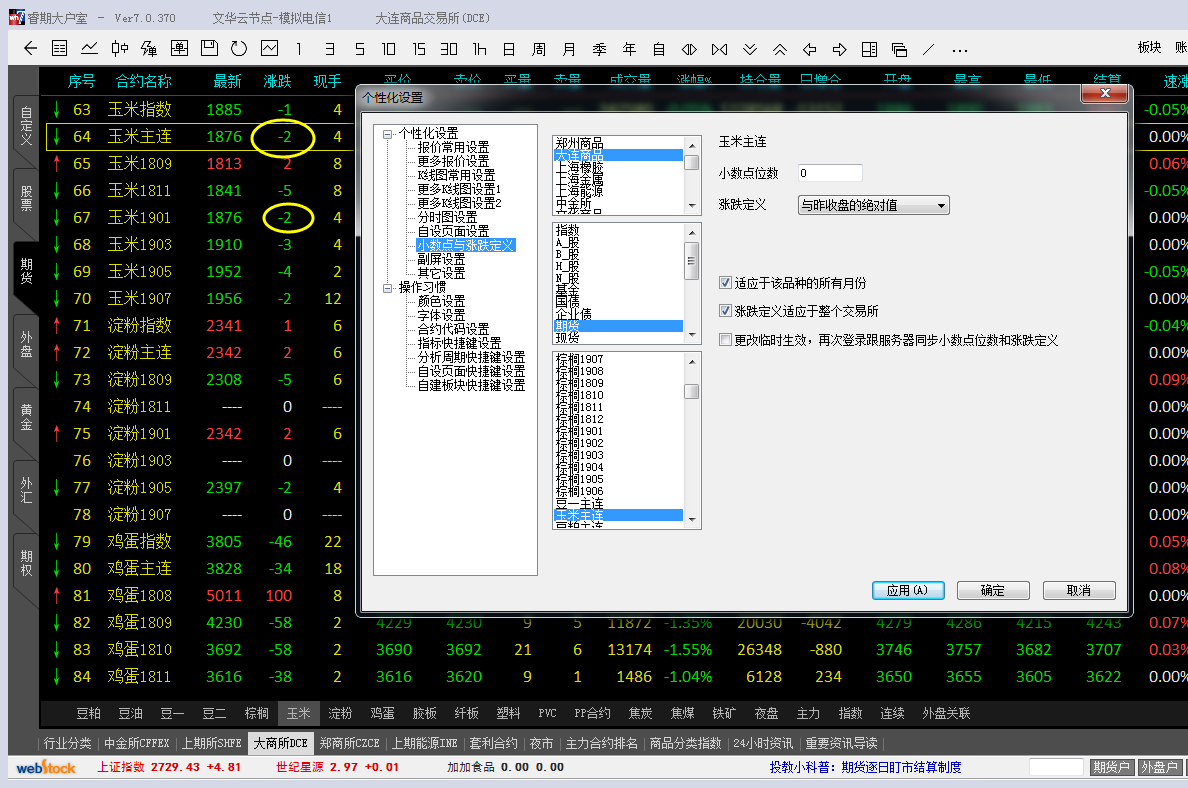Select the 鸡蛋 product tab

(382, 714)
